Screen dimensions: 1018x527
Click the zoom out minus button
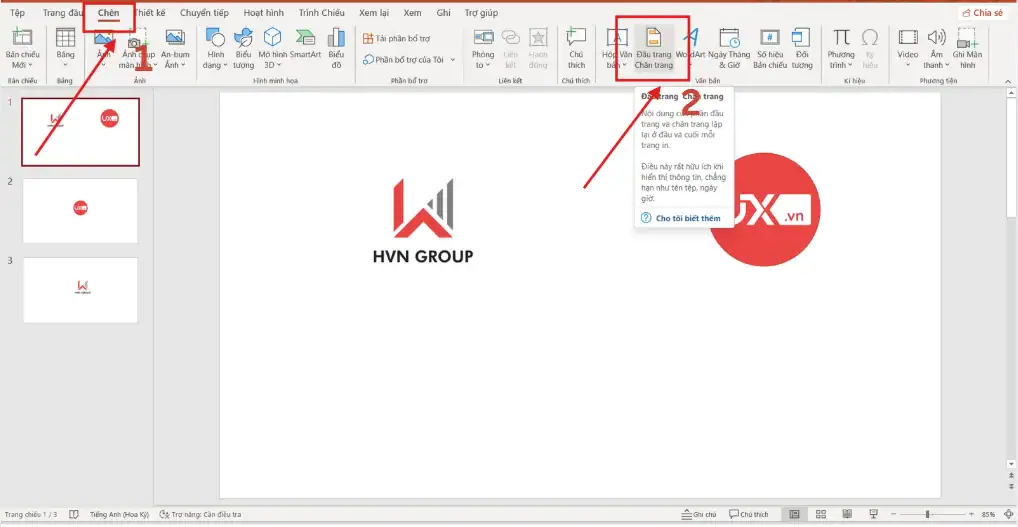click(x=893, y=514)
